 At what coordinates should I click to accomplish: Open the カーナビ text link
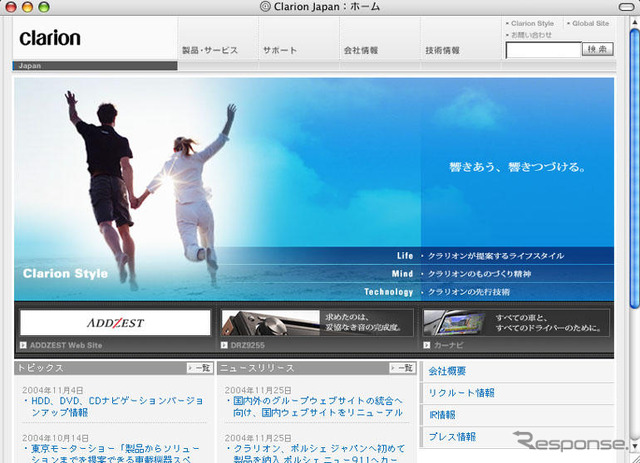click(x=448, y=345)
